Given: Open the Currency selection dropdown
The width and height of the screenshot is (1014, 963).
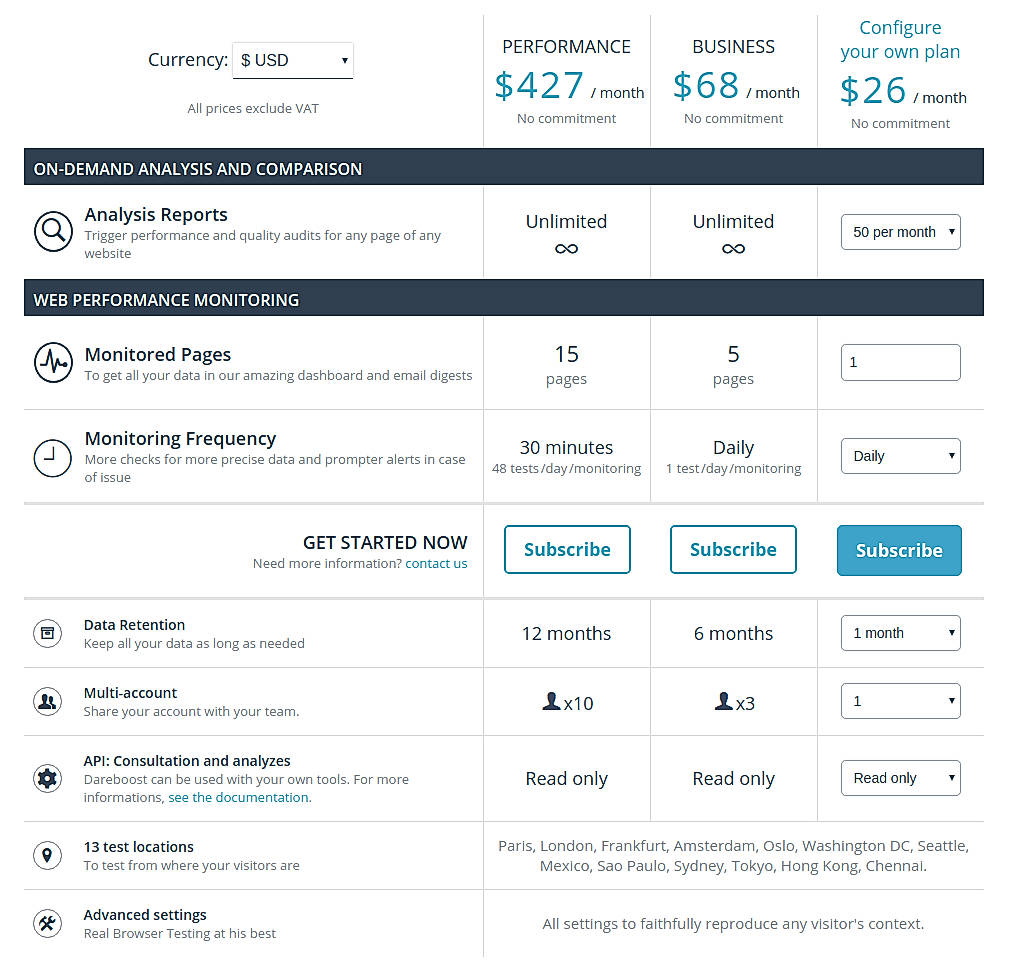Looking at the screenshot, I should tap(292, 60).
